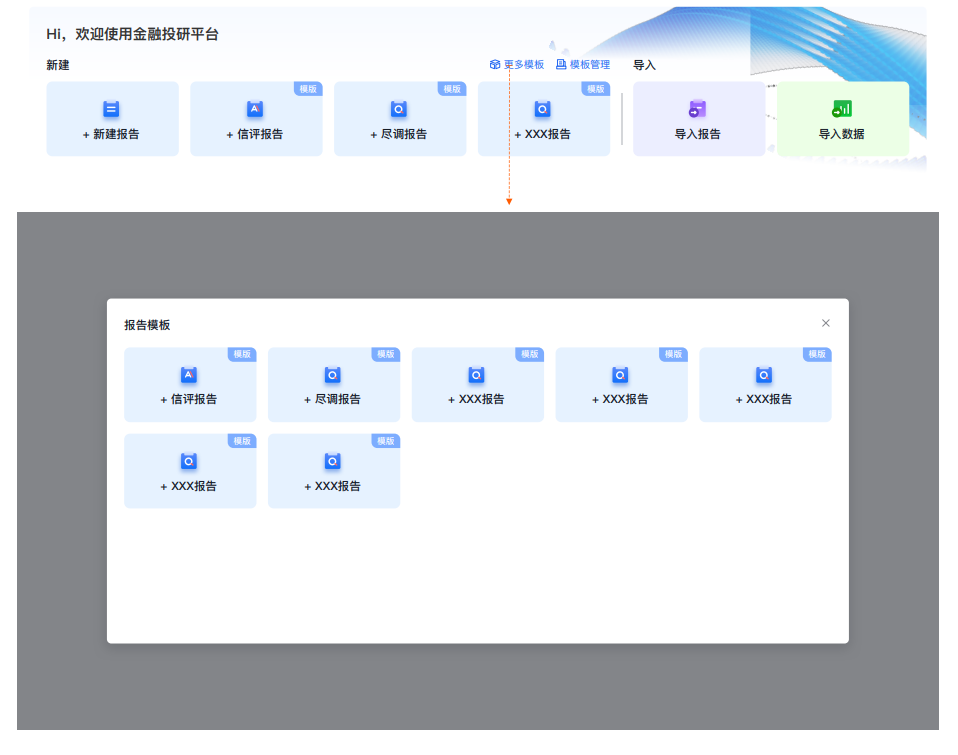Open the XXX报告 card in 新建 section
Image resolution: width=958 pixels, height=755 pixels.
coord(544,119)
